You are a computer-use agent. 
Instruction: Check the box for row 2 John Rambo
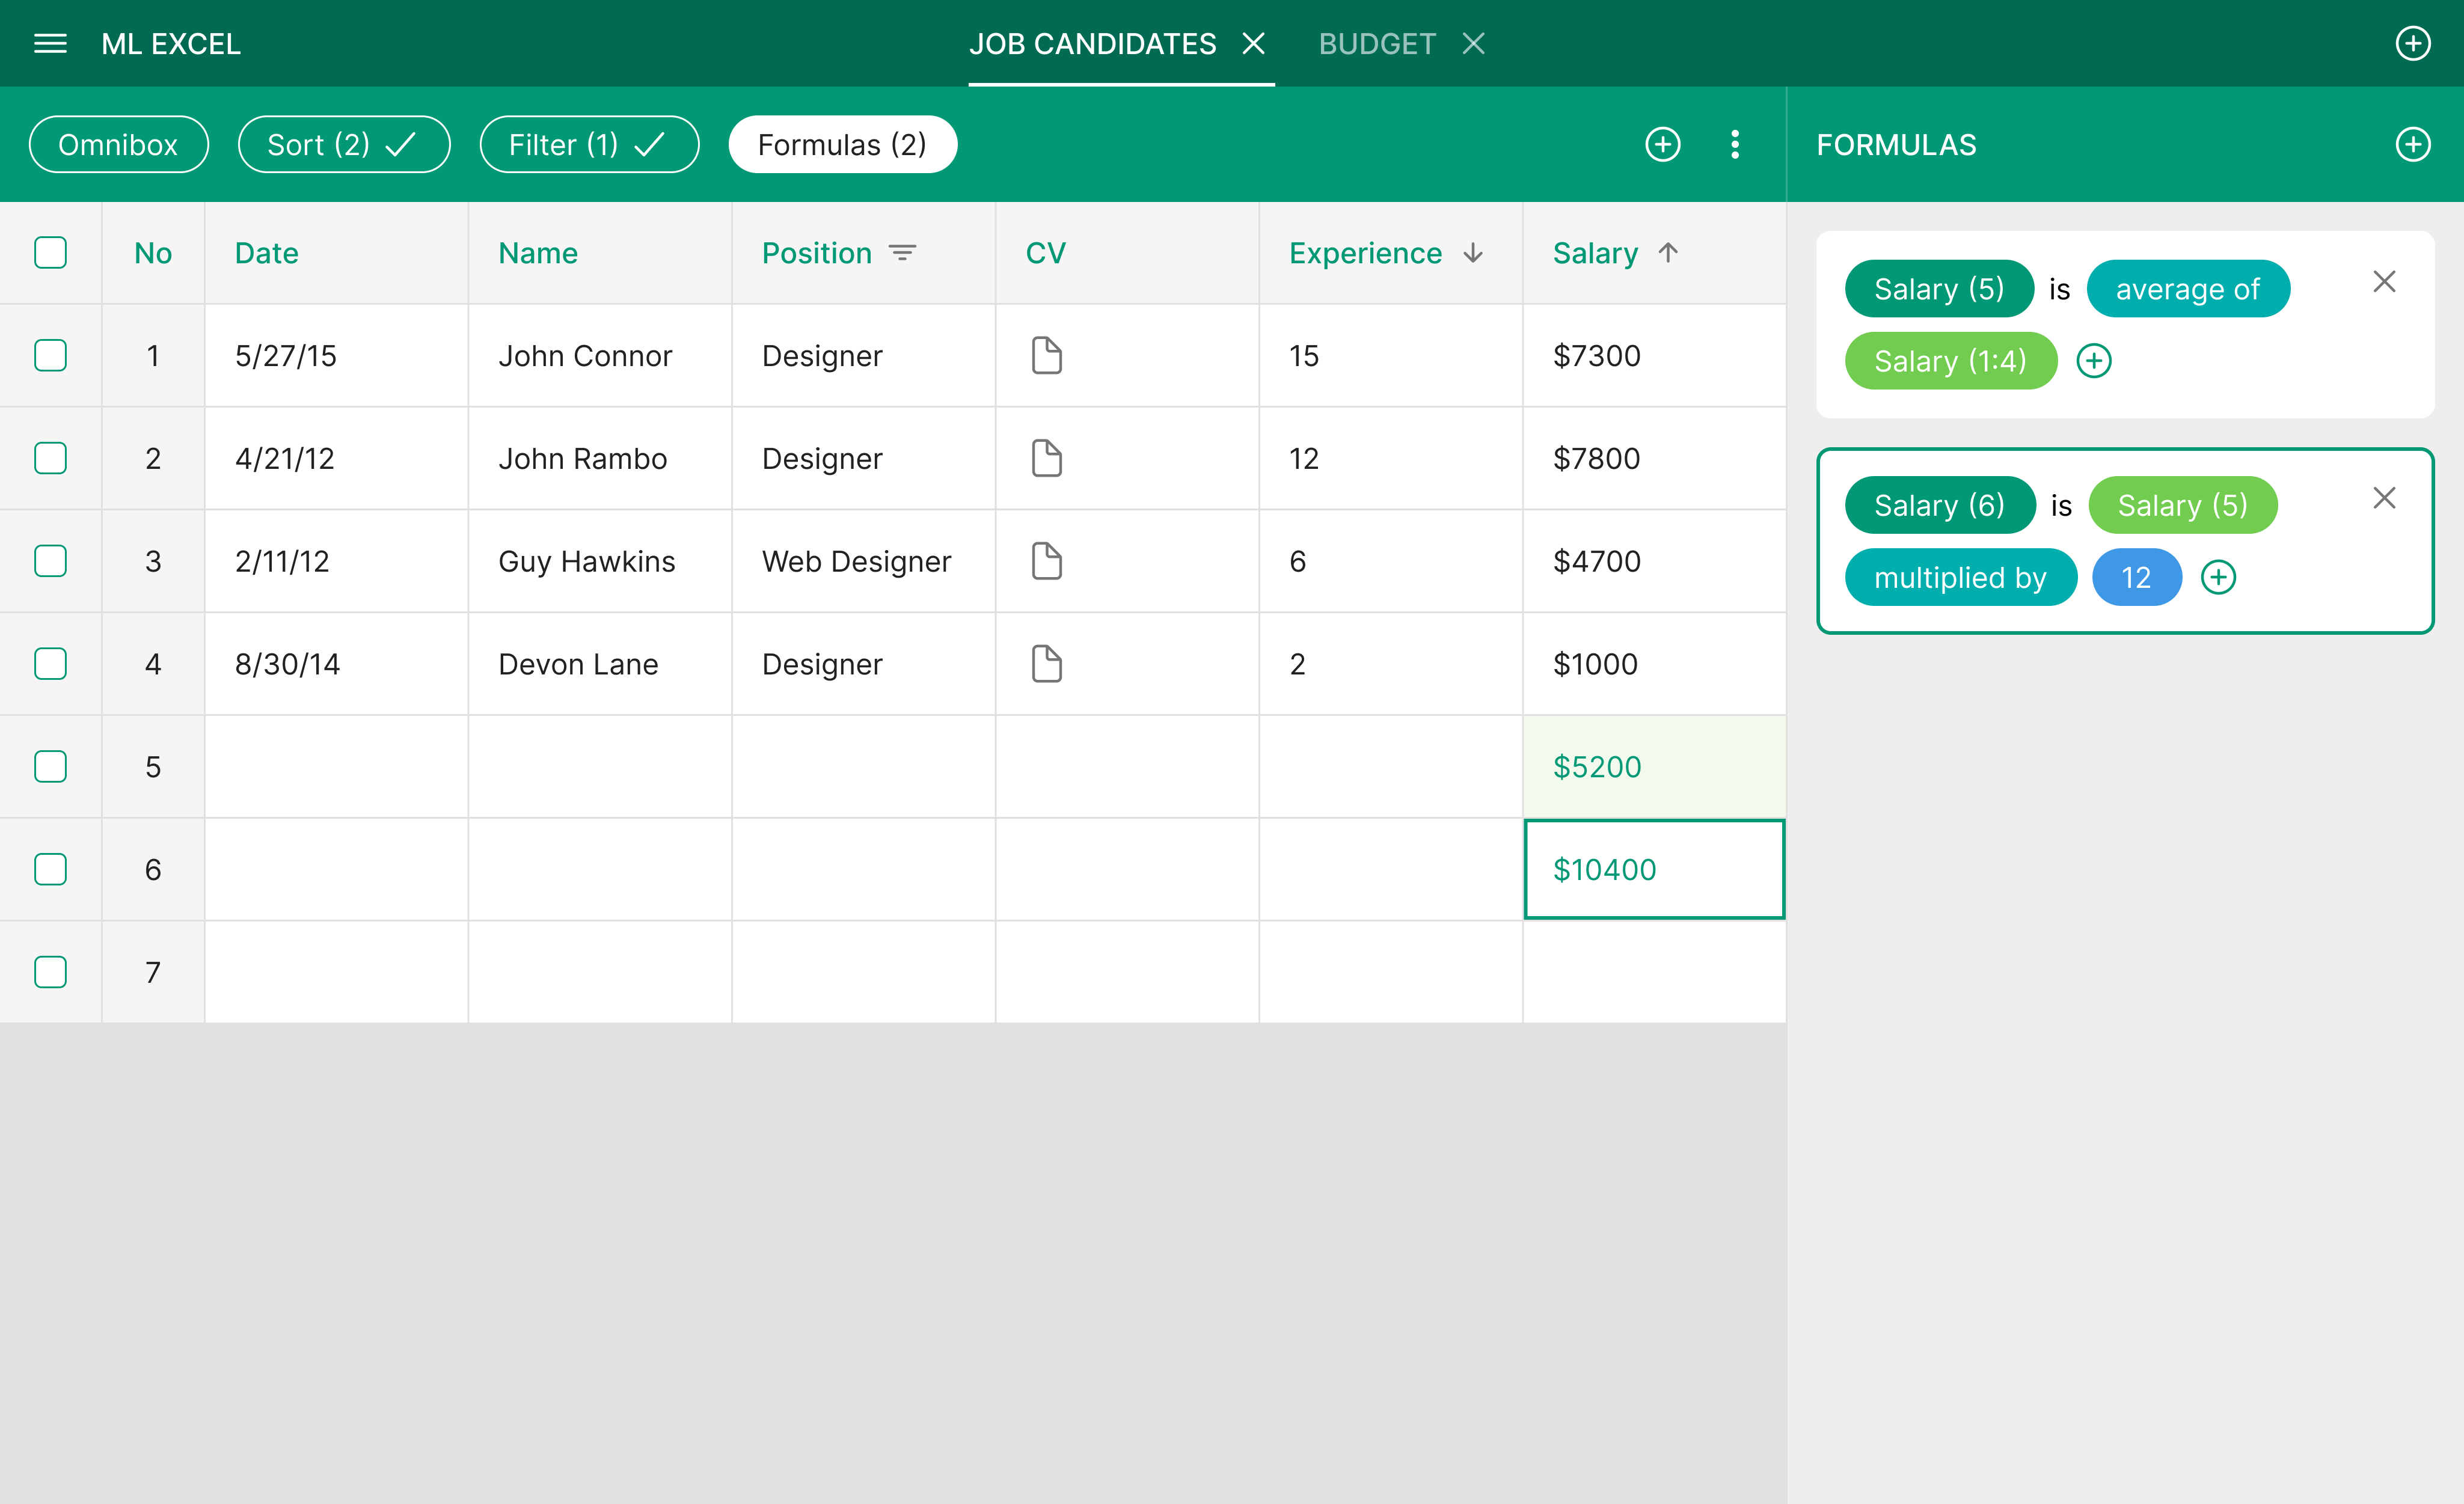(50, 458)
